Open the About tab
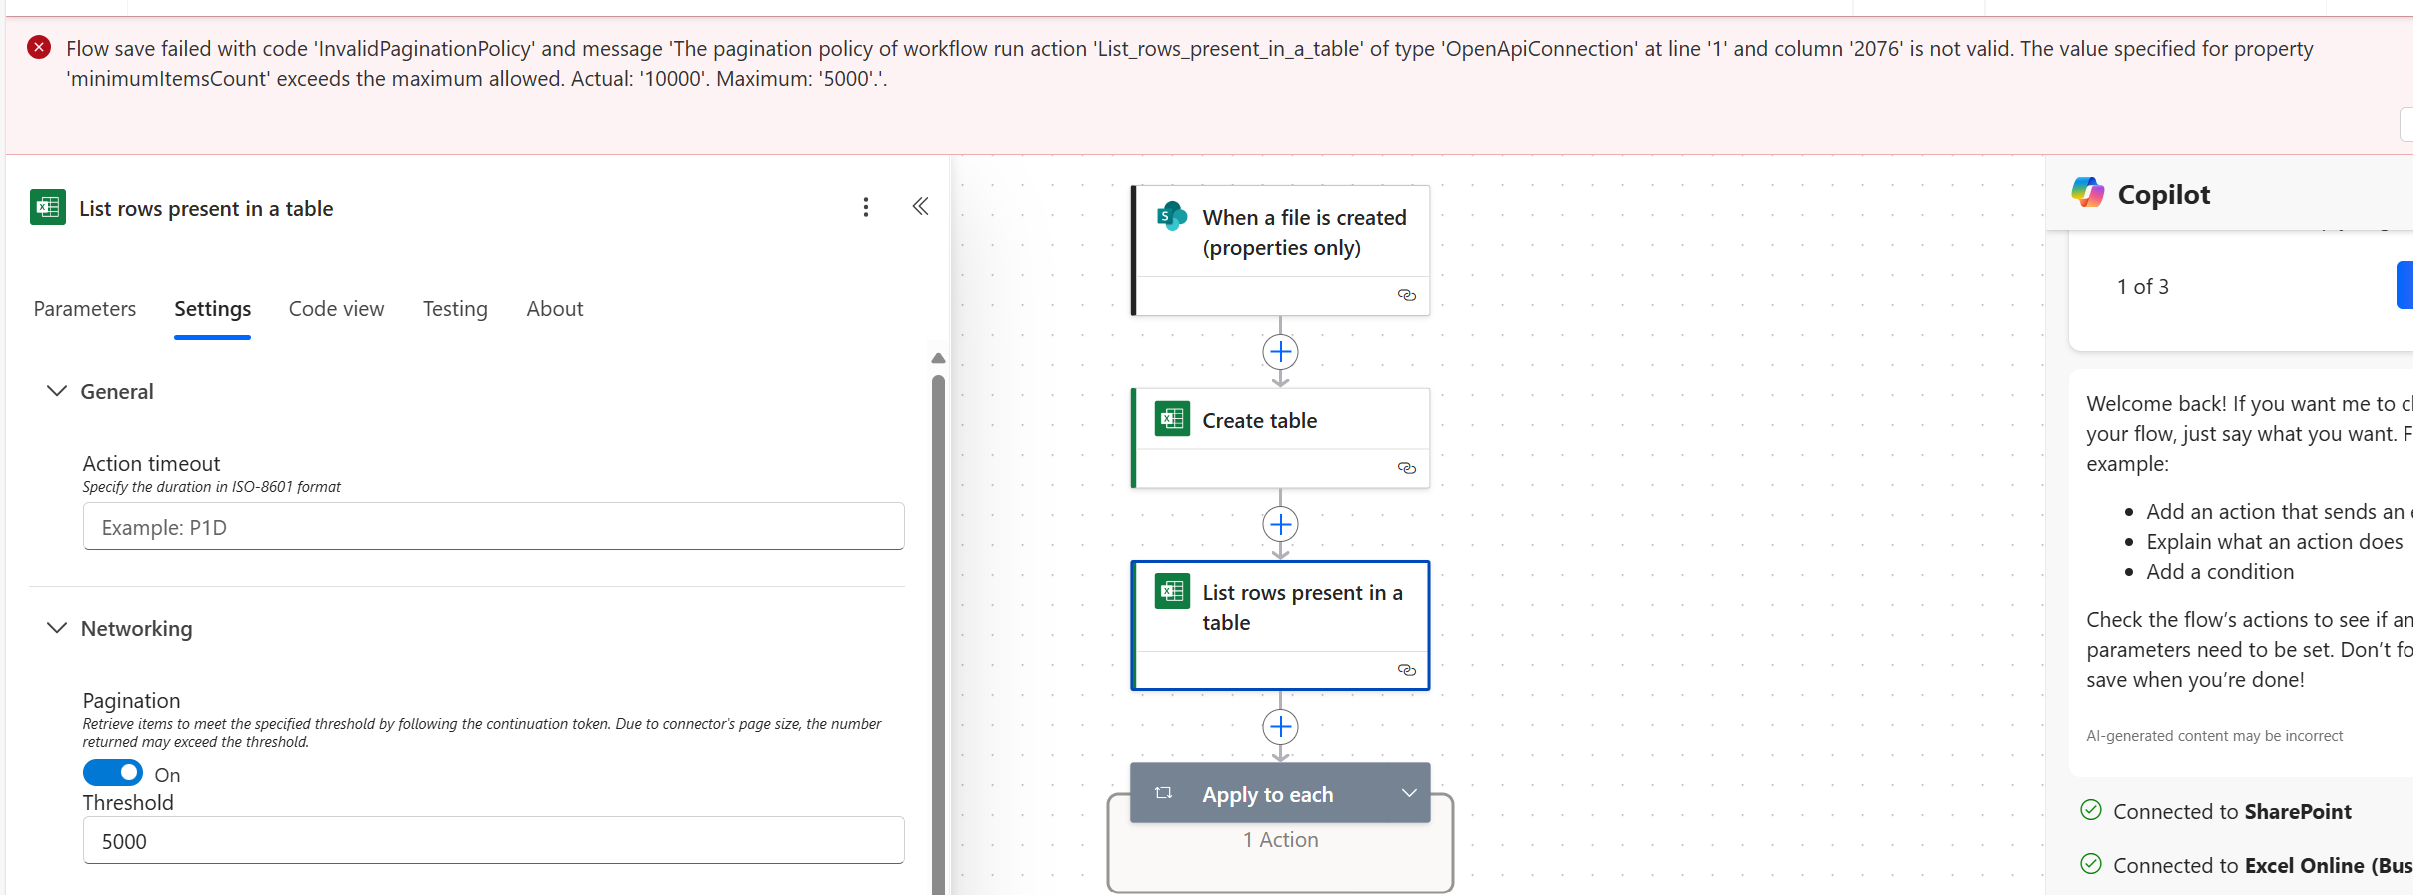The height and width of the screenshot is (895, 2413). 555,309
